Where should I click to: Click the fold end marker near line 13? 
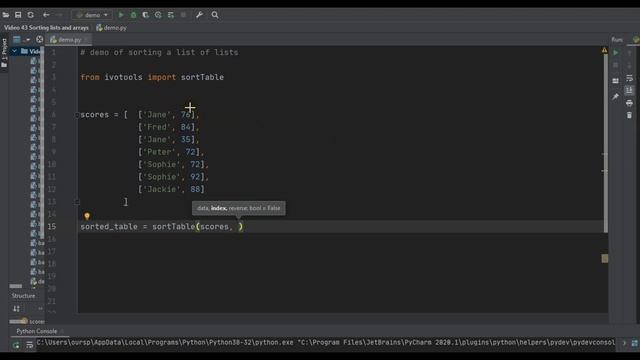77,202
